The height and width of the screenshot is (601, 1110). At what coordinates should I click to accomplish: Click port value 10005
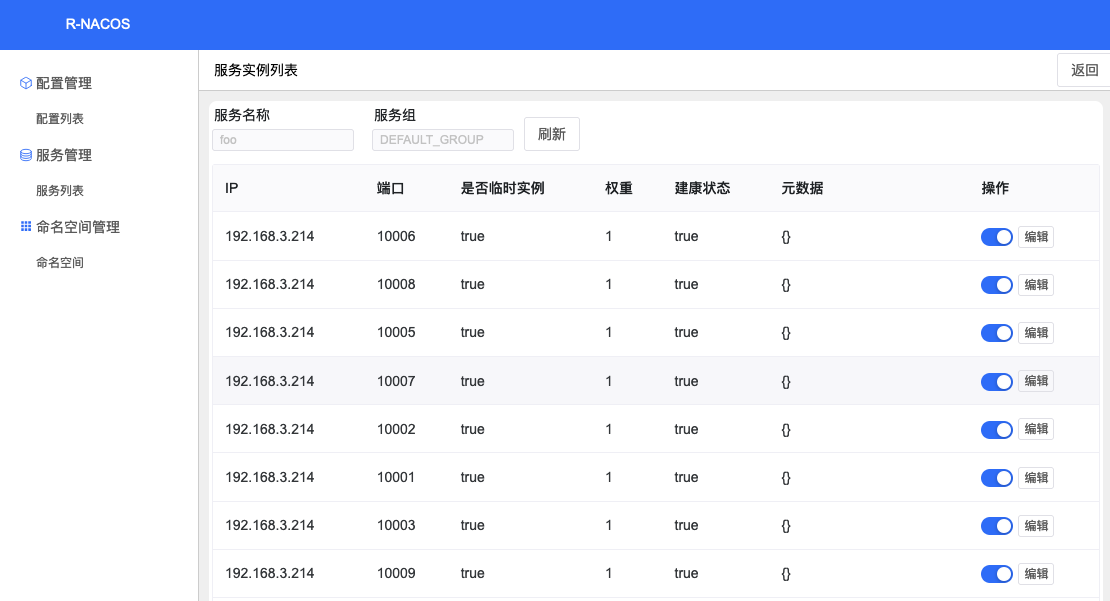(x=396, y=333)
